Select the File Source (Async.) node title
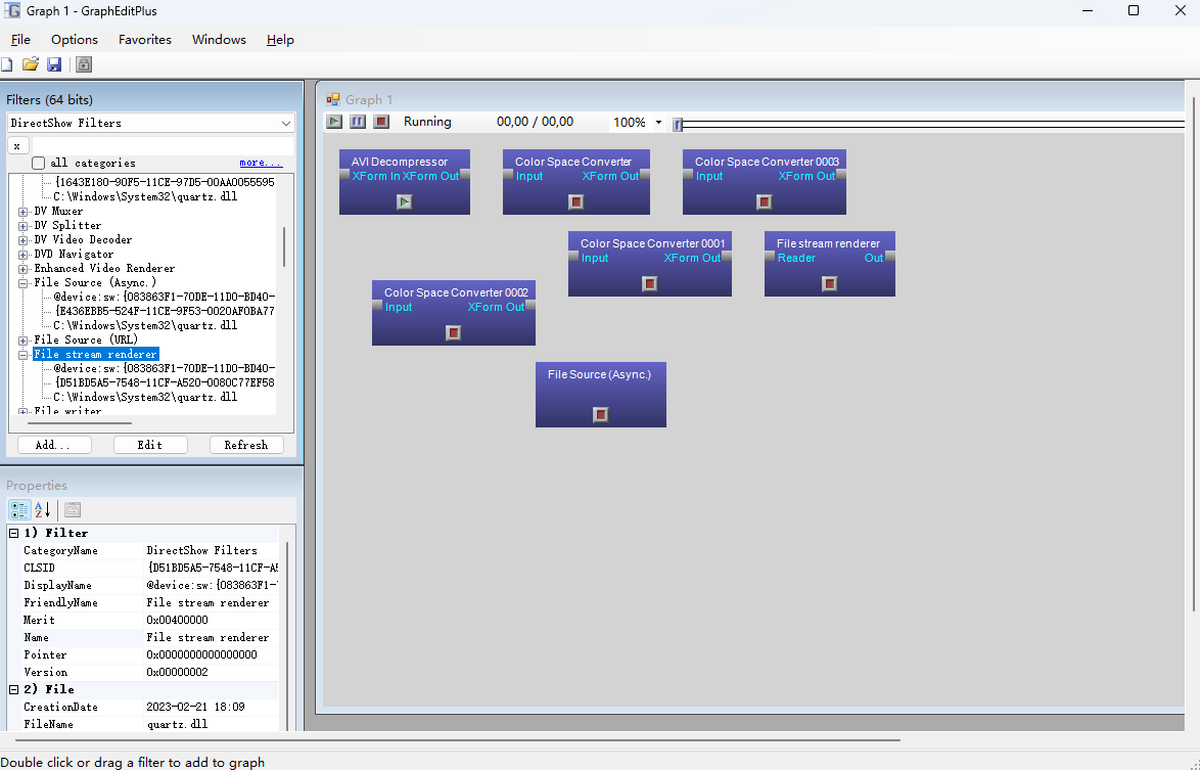Viewport: 1200px width, 770px height. click(600, 374)
